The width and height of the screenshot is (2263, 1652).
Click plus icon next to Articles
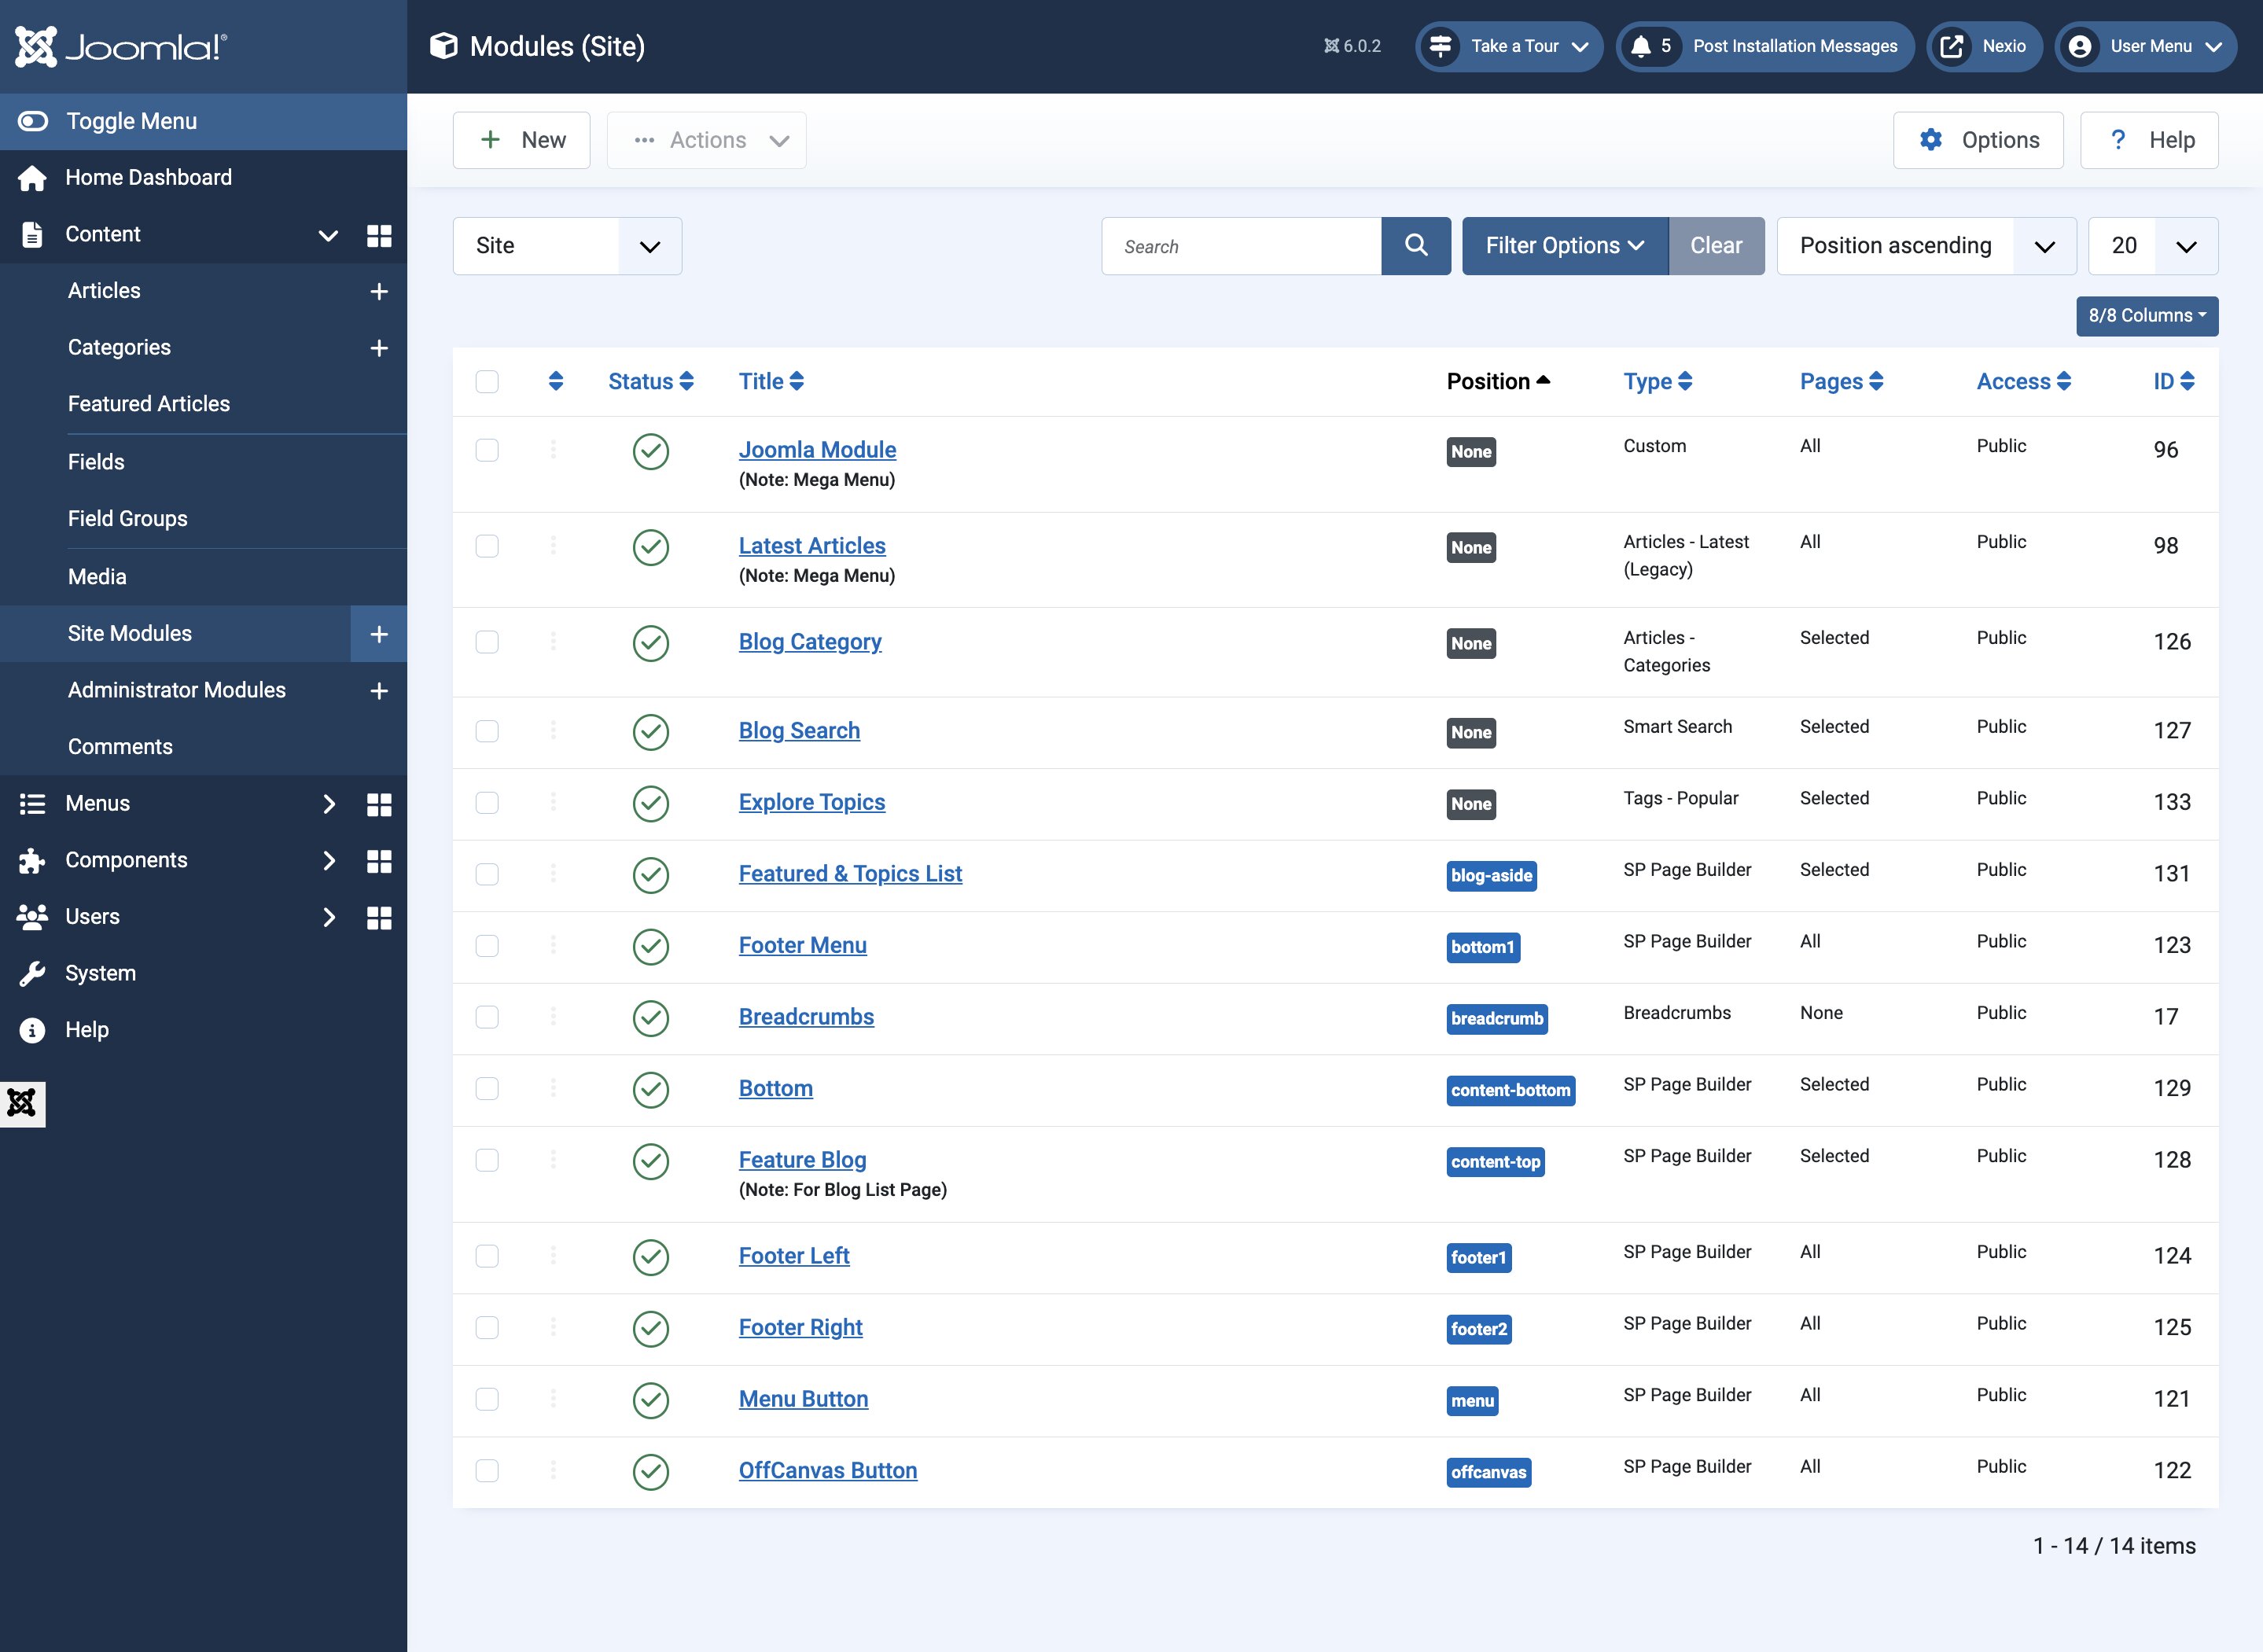(379, 291)
